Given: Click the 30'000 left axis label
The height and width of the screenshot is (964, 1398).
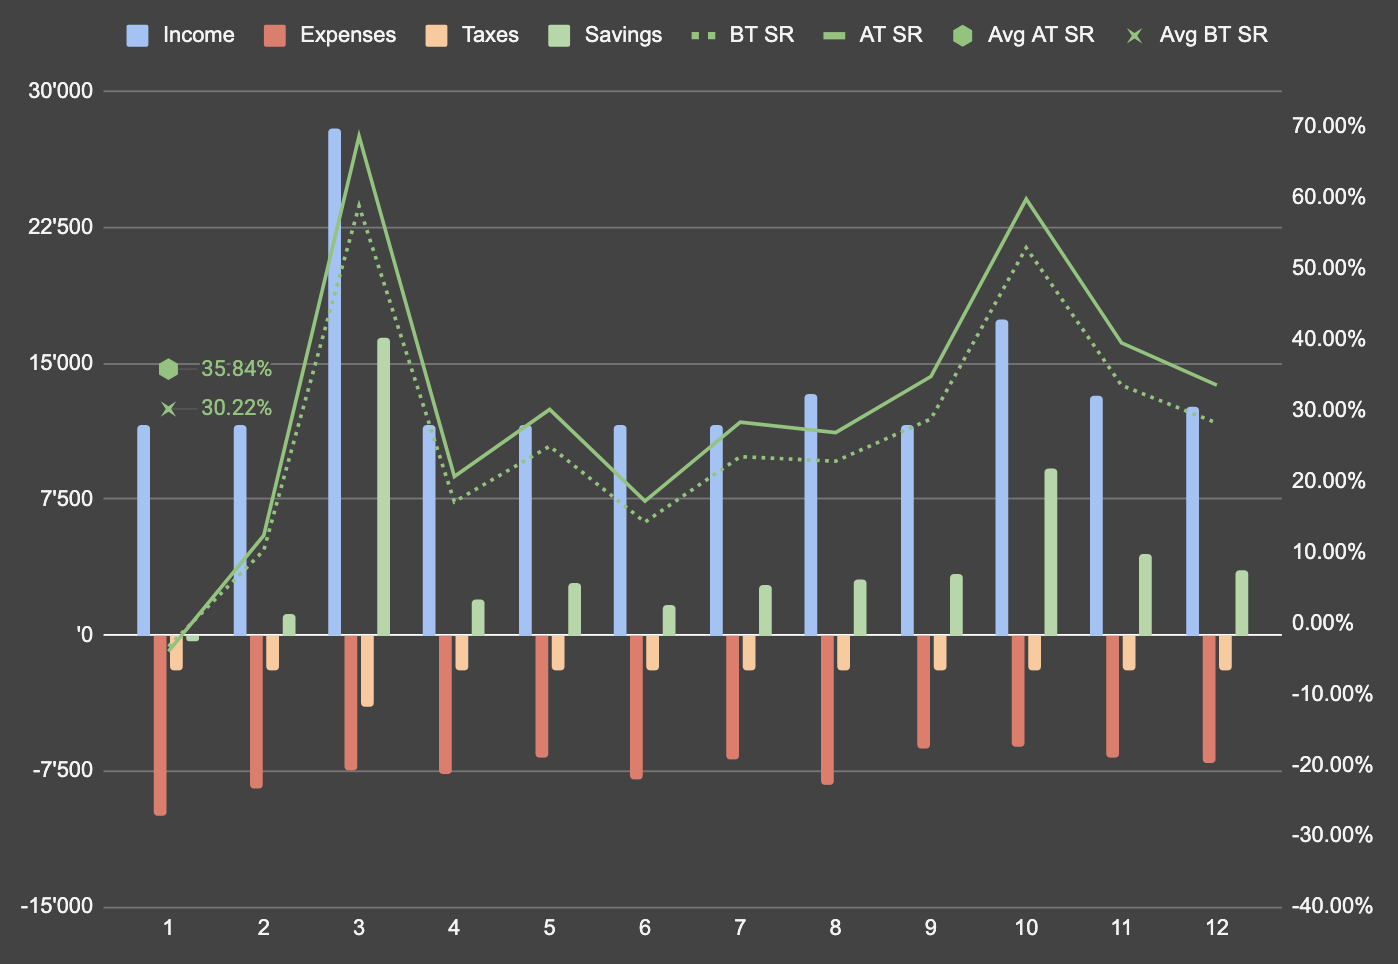Looking at the screenshot, I should click(x=61, y=92).
